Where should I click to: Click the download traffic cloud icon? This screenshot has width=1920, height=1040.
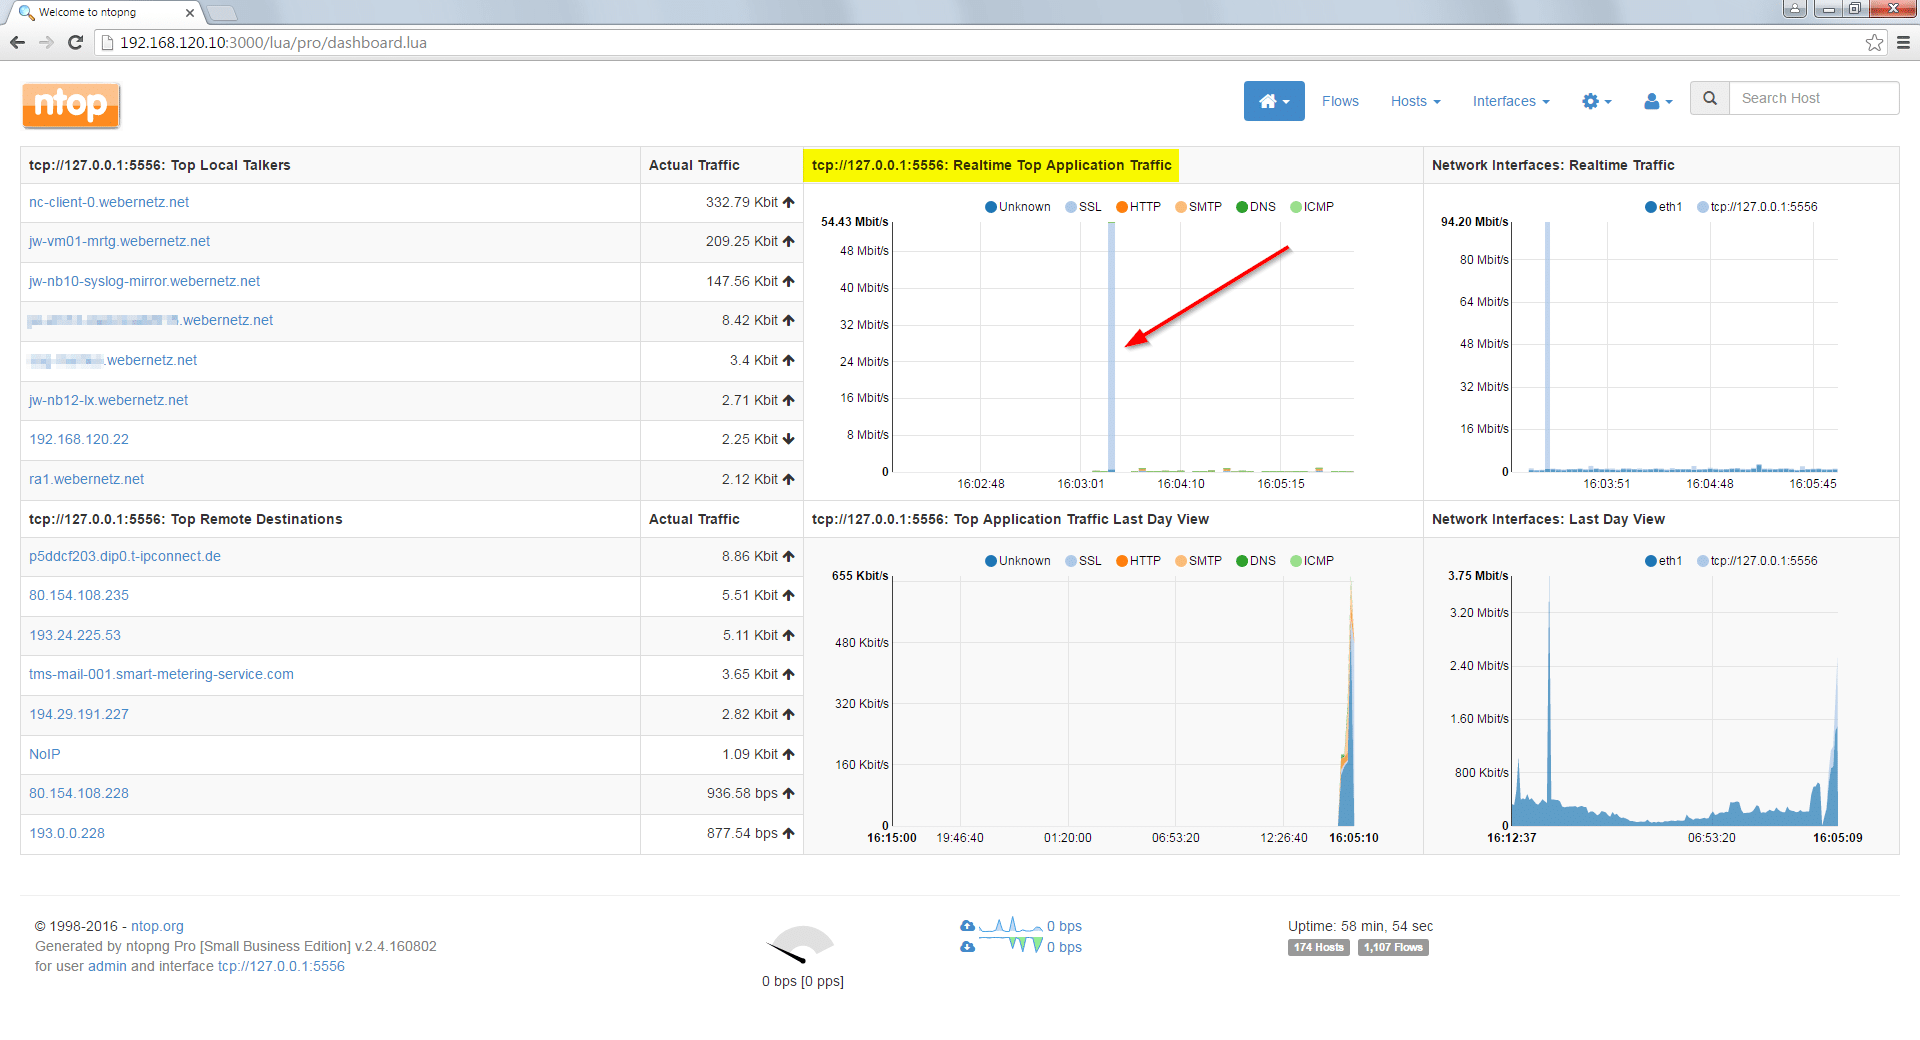point(967,947)
